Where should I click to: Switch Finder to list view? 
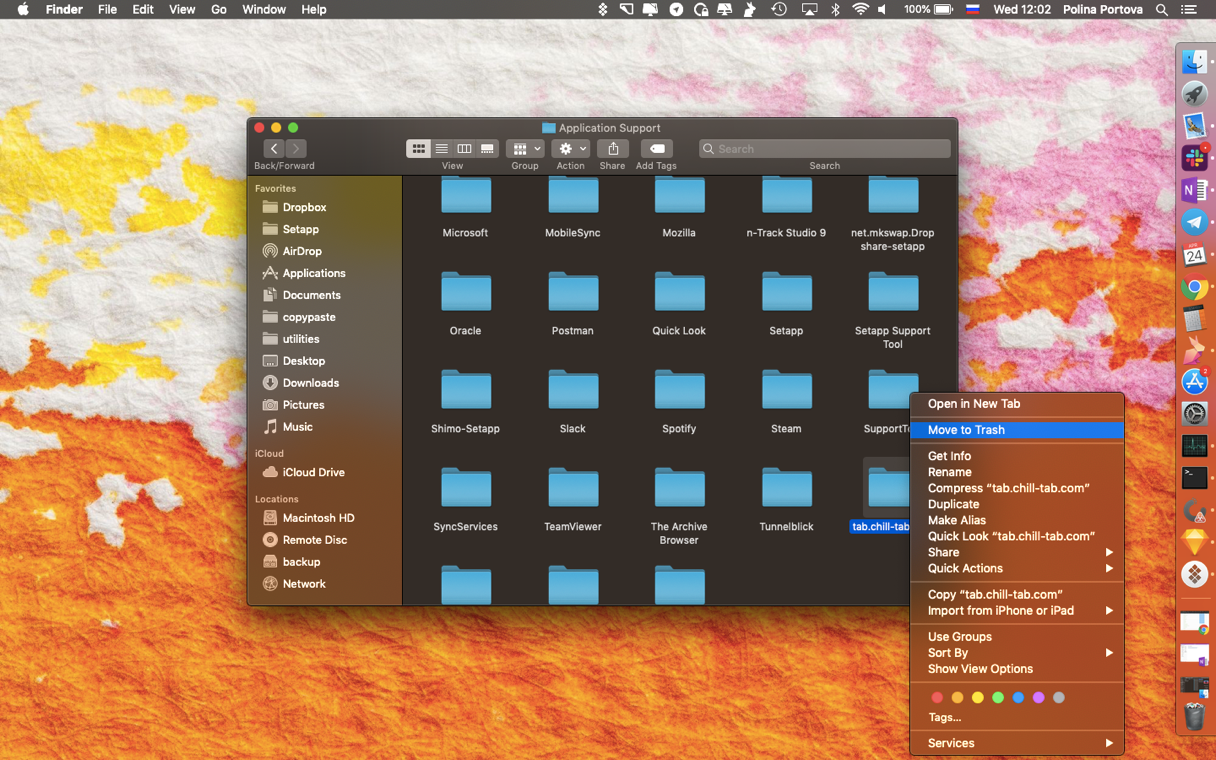(x=441, y=148)
